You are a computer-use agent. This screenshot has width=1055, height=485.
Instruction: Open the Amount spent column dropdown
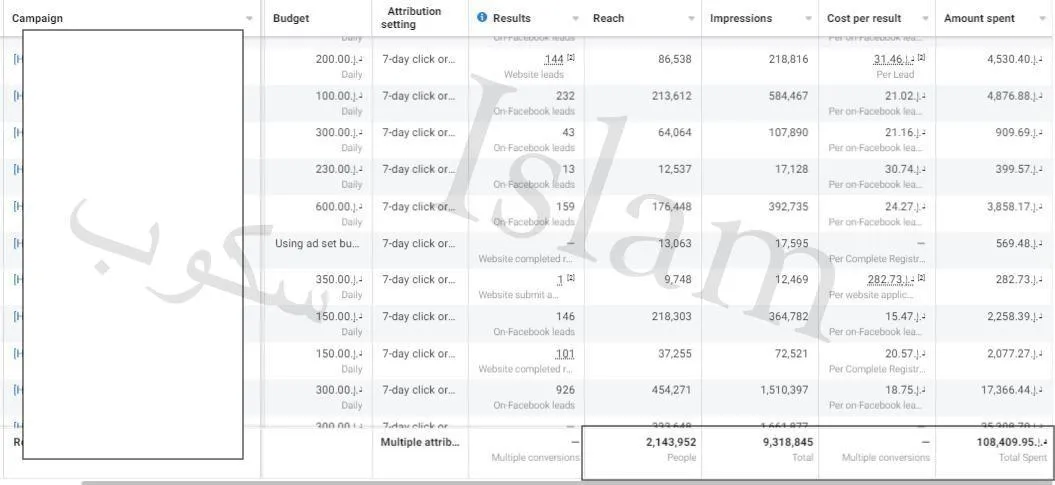pyautogui.click(x=1043, y=19)
